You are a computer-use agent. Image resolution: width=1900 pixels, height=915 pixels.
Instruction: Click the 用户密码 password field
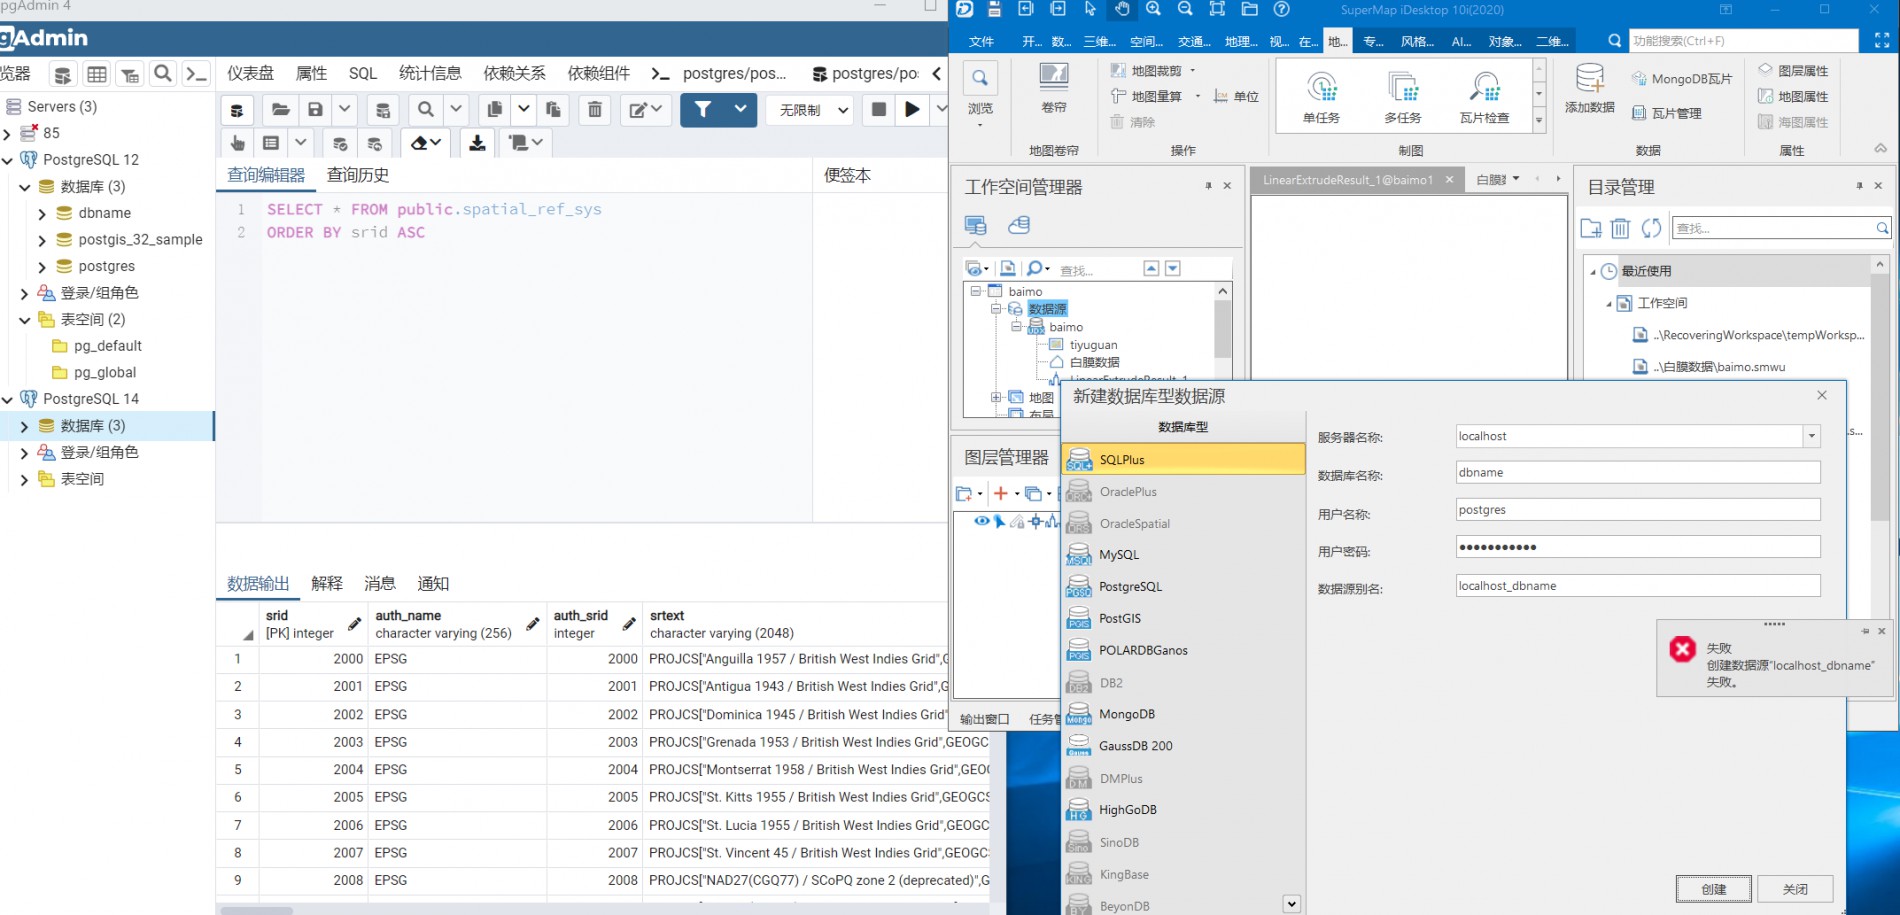coord(1638,547)
